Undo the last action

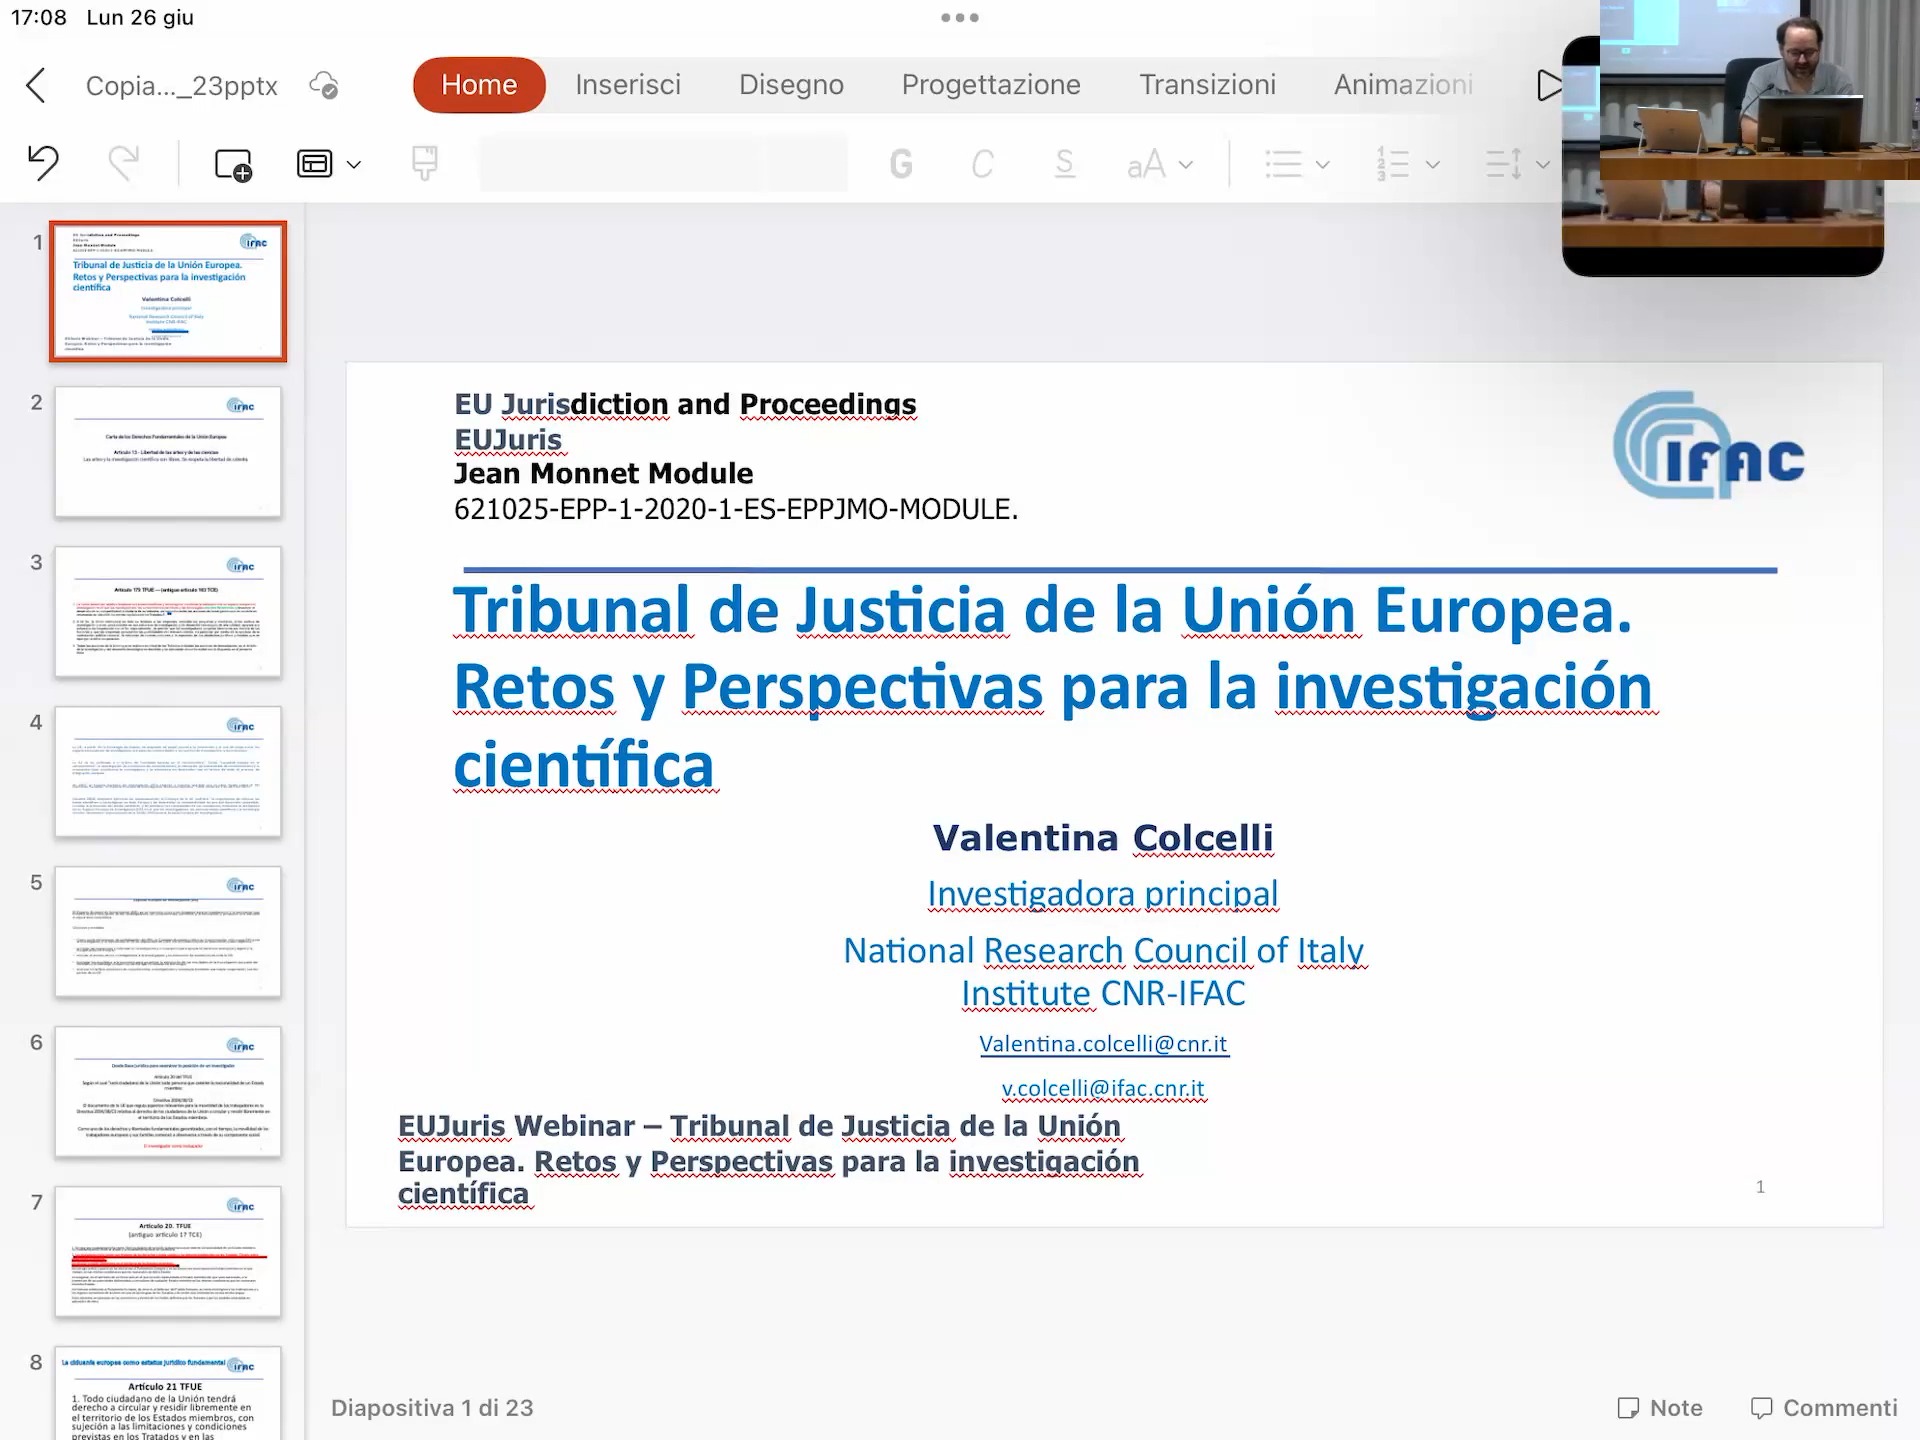(x=43, y=163)
